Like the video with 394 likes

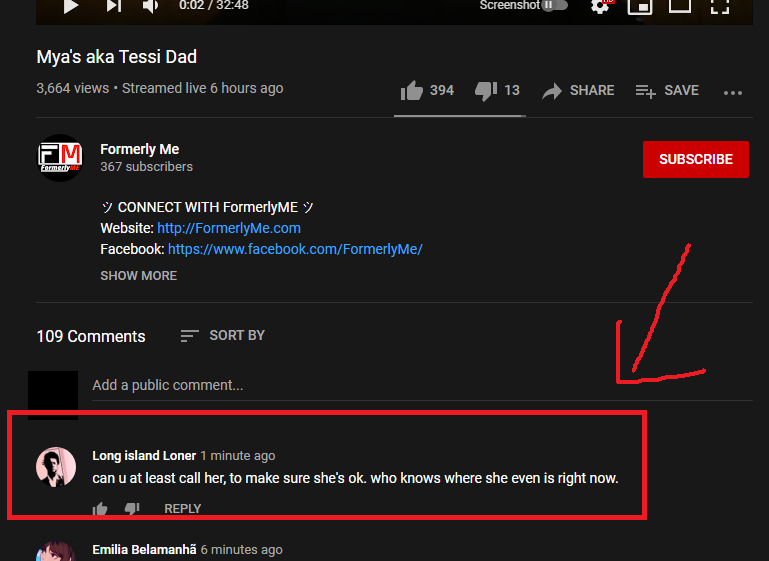coord(411,90)
